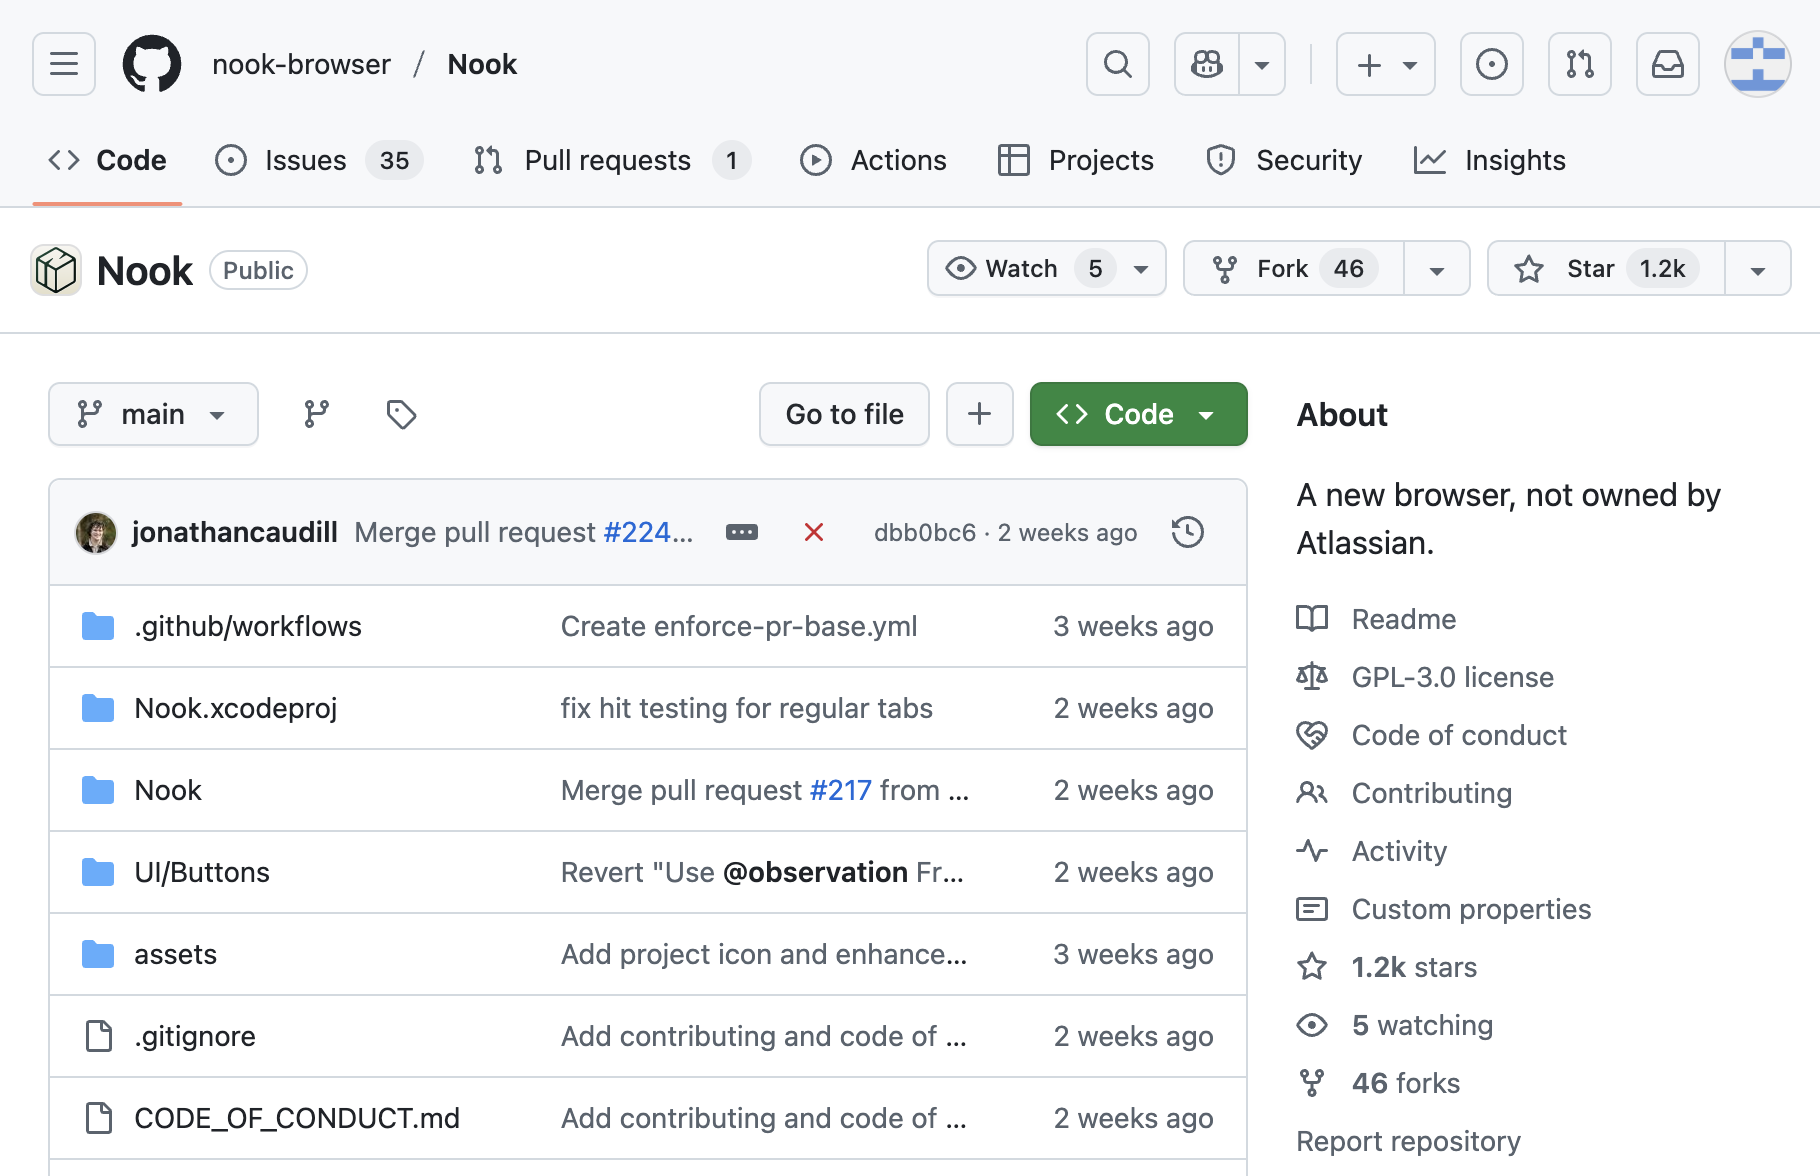Open the search magnifier icon
The height and width of the screenshot is (1176, 1820).
coord(1117,64)
